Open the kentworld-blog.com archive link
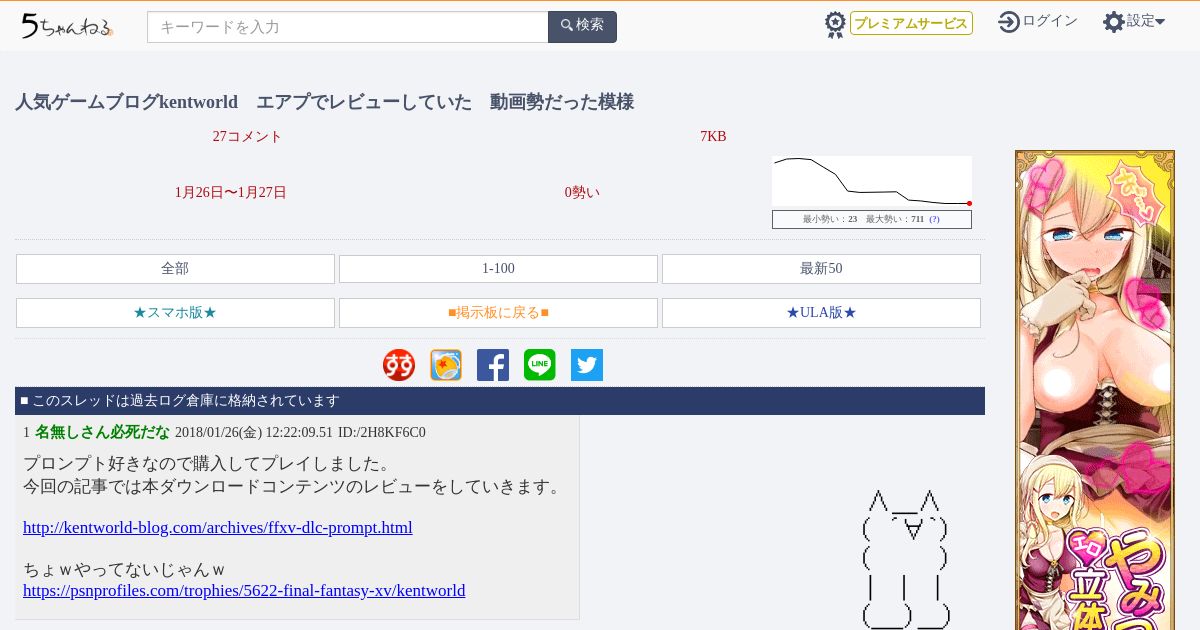 pos(218,527)
